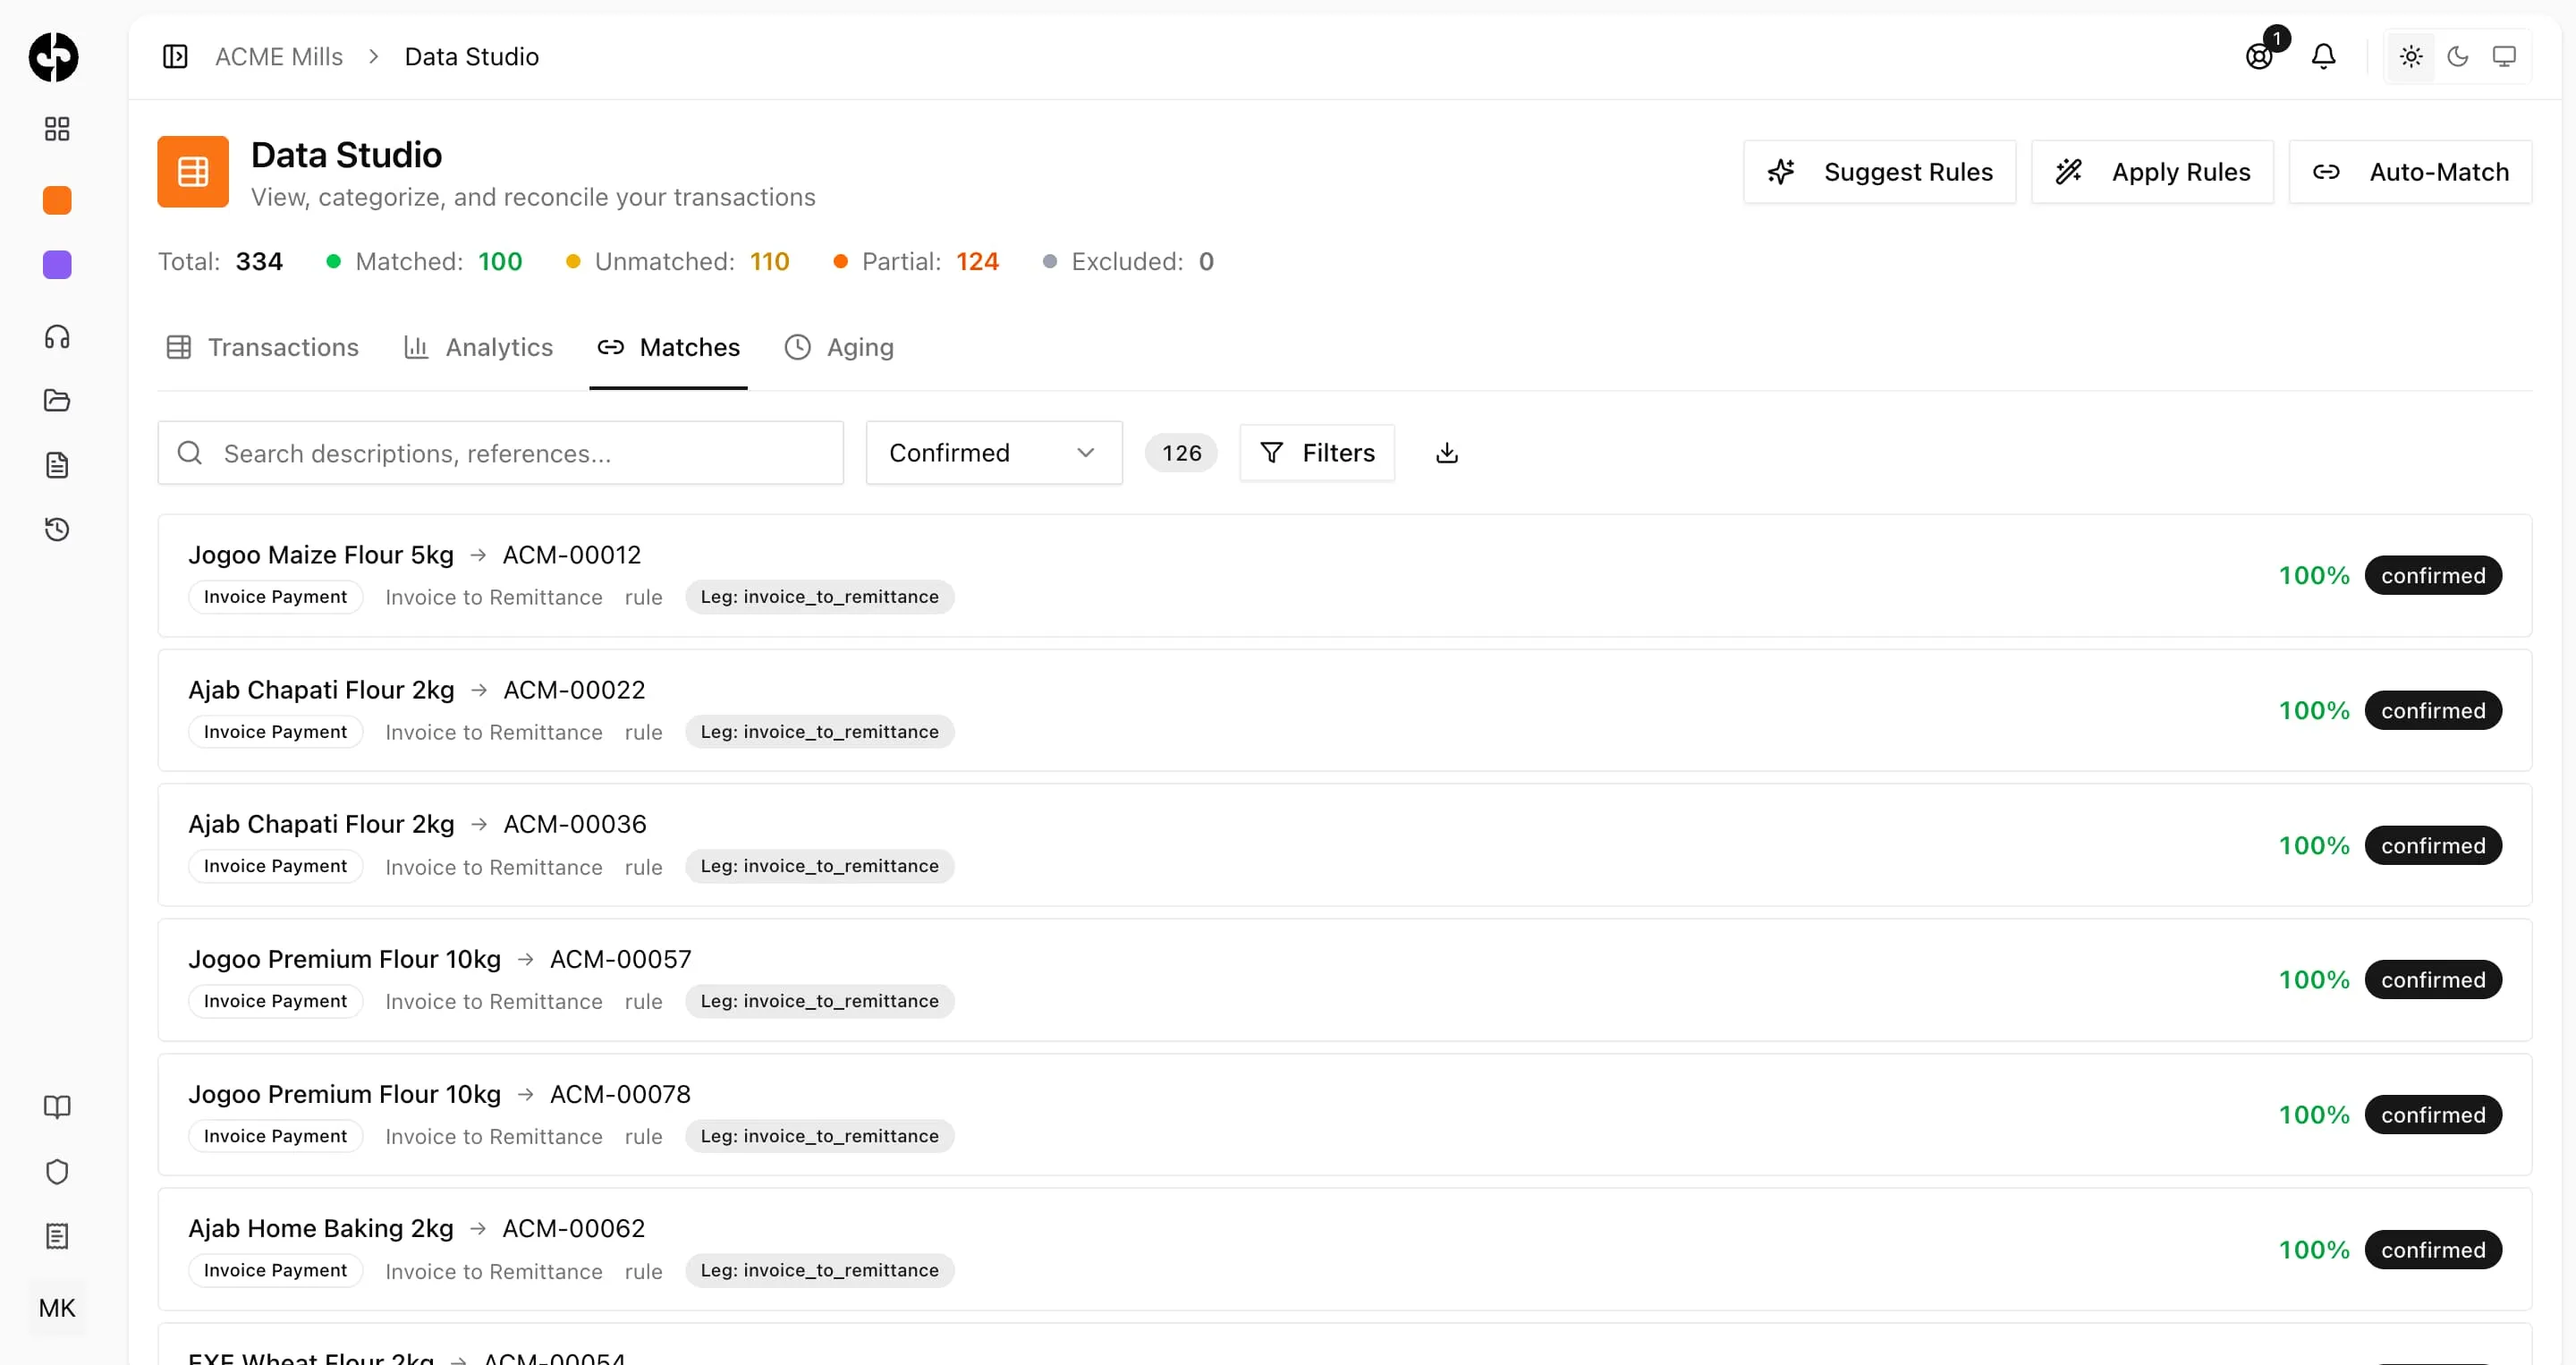The height and width of the screenshot is (1365, 2576).
Task: Open the Confirmed status dropdown
Action: click(x=994, y=453)
